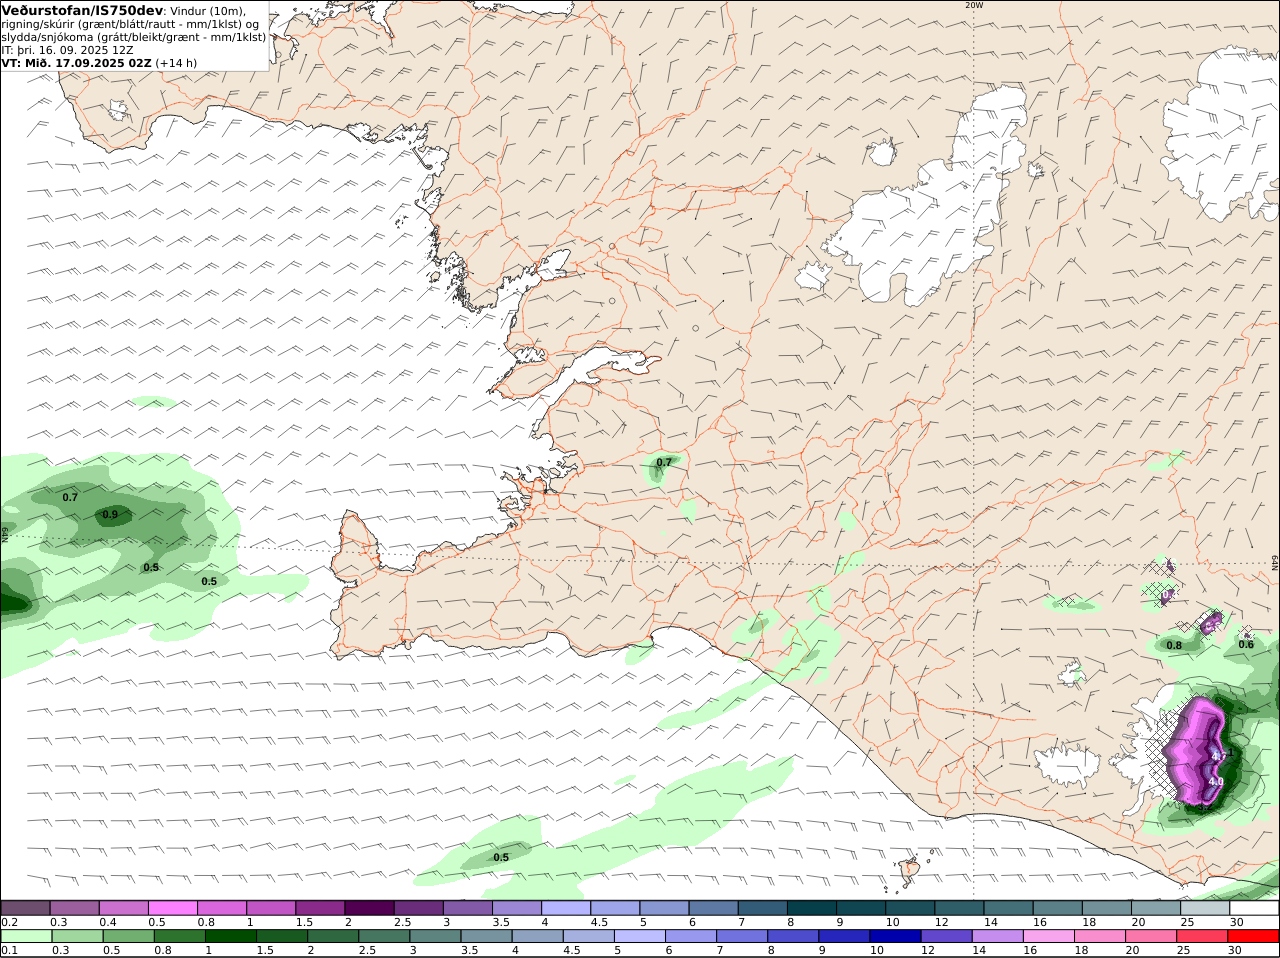
Task: Click the '0.6' precipitation label near the right edge
Action: [x=1246, y=645]
